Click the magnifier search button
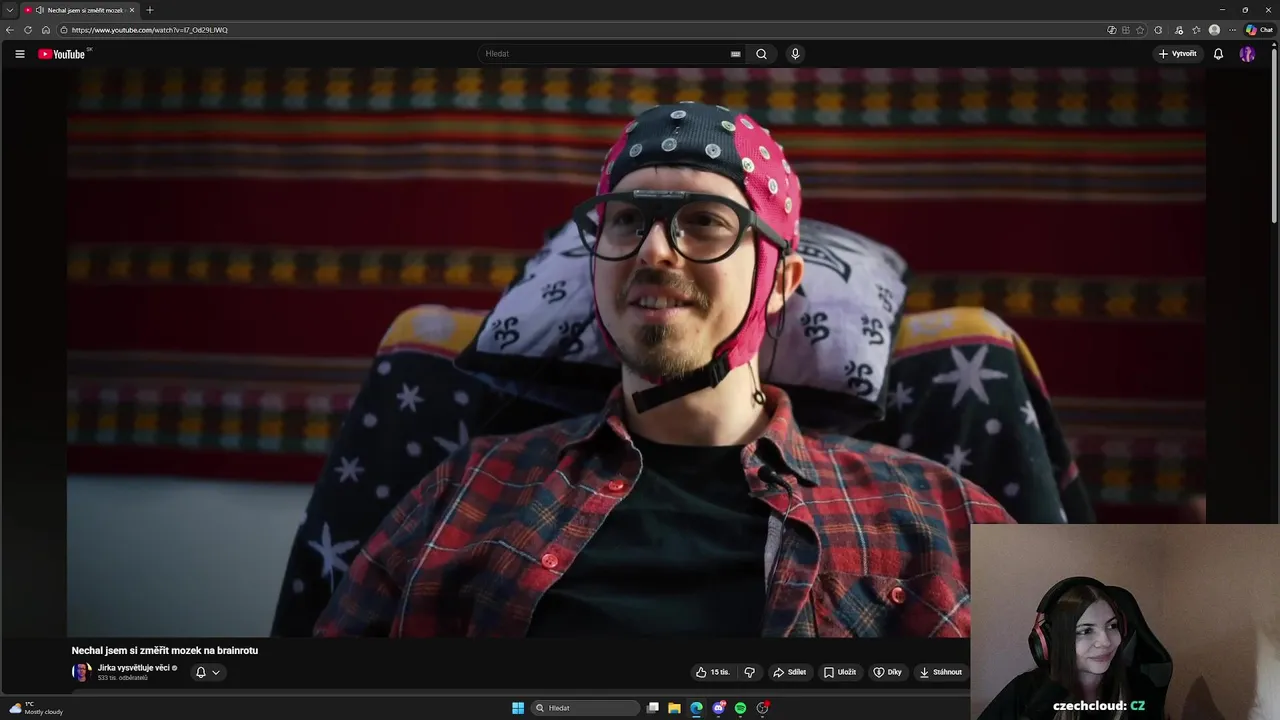The width and height of the screenshot is (1280, 720). [x=761, y=54]
